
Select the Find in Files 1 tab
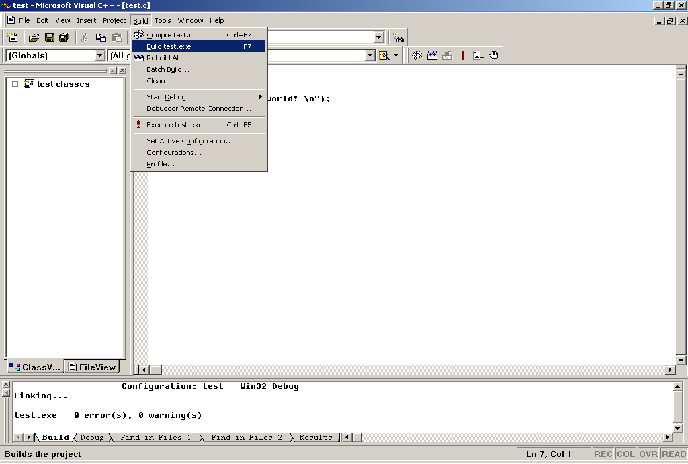coord(156,437)
